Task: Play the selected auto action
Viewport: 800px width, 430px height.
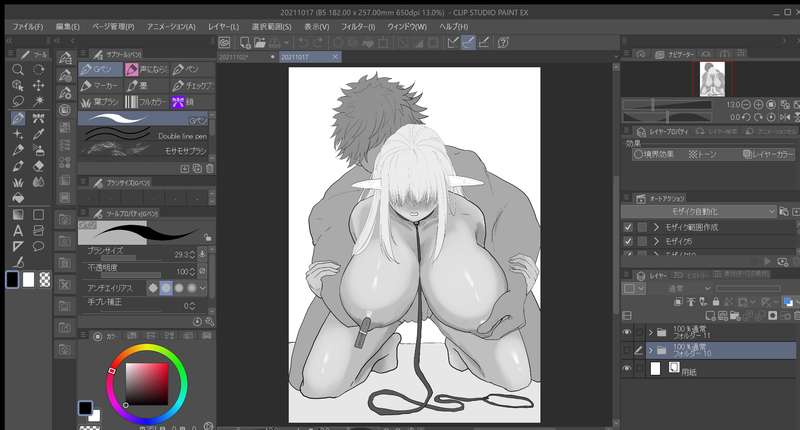Action: pyautogui.click(x=767, y=261)
